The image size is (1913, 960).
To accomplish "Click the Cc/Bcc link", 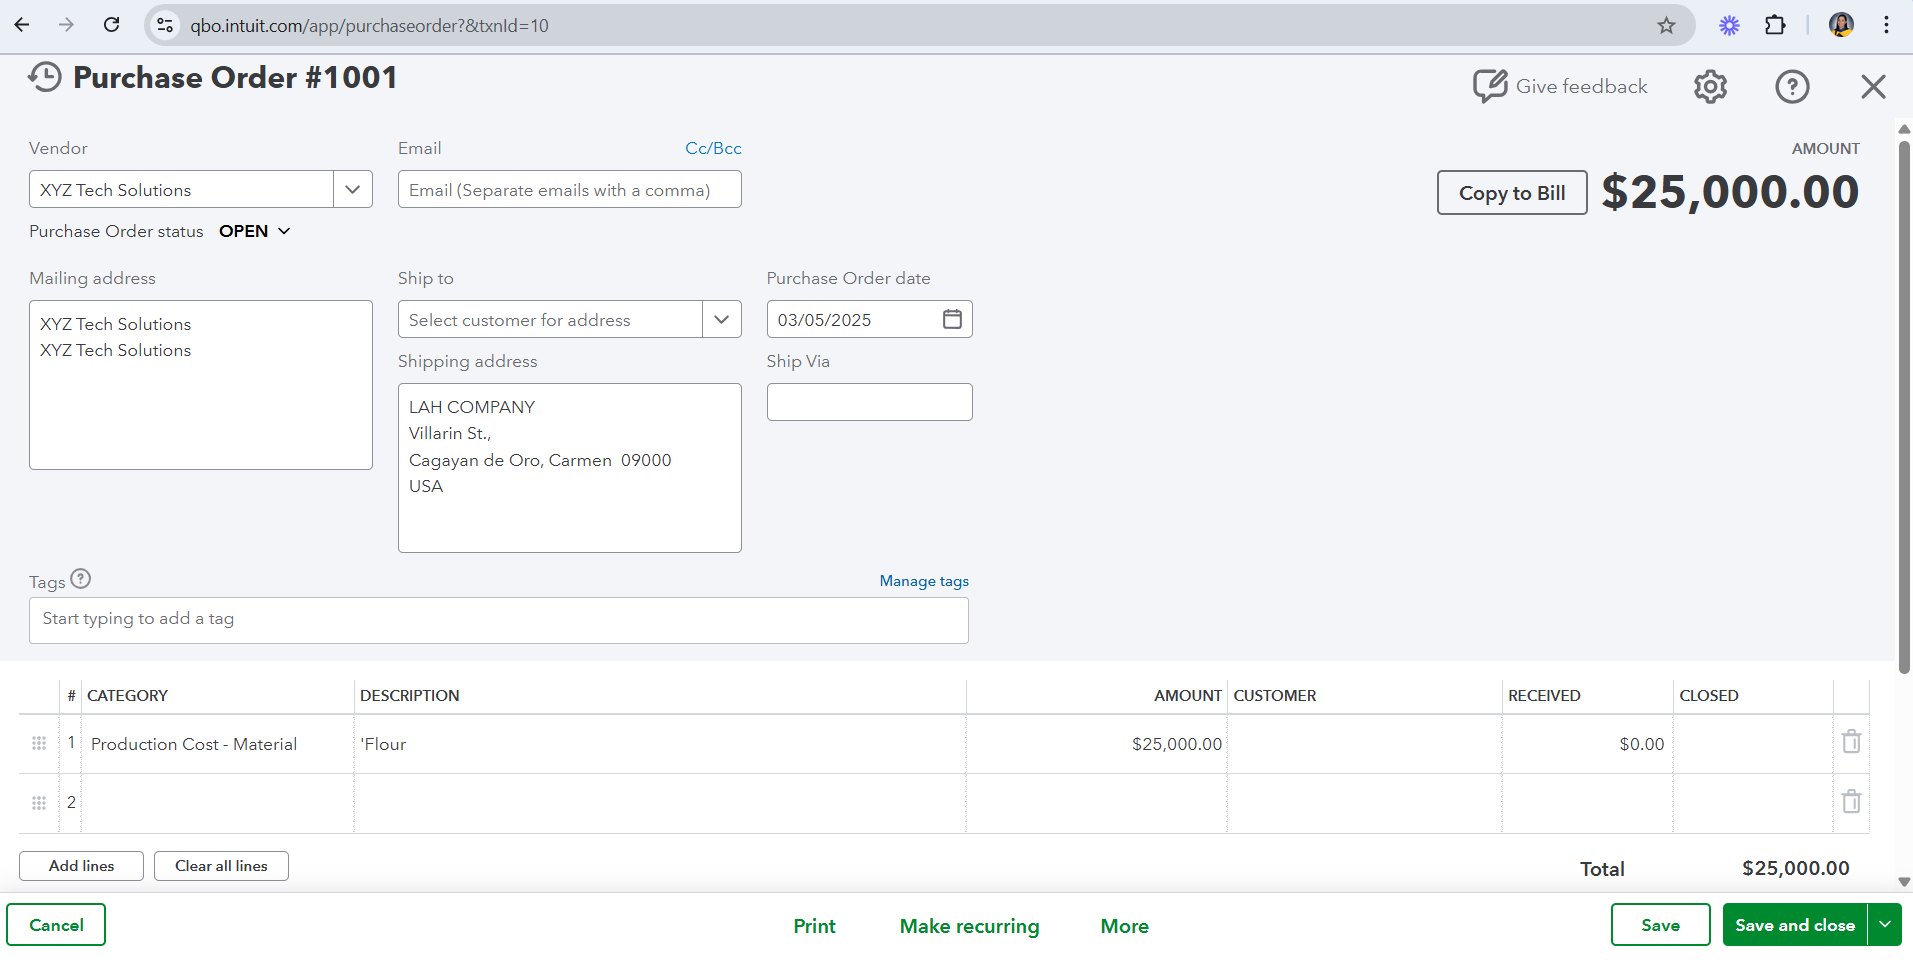I will [713, 148].
